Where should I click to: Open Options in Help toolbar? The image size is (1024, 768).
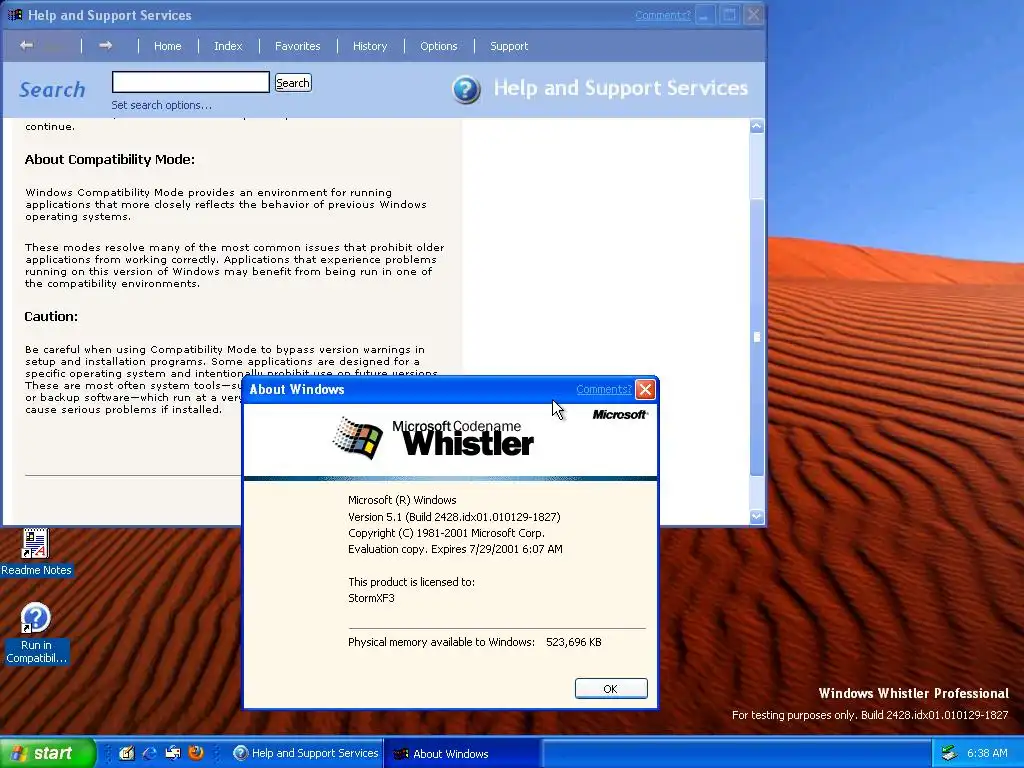tap(438, 46)
